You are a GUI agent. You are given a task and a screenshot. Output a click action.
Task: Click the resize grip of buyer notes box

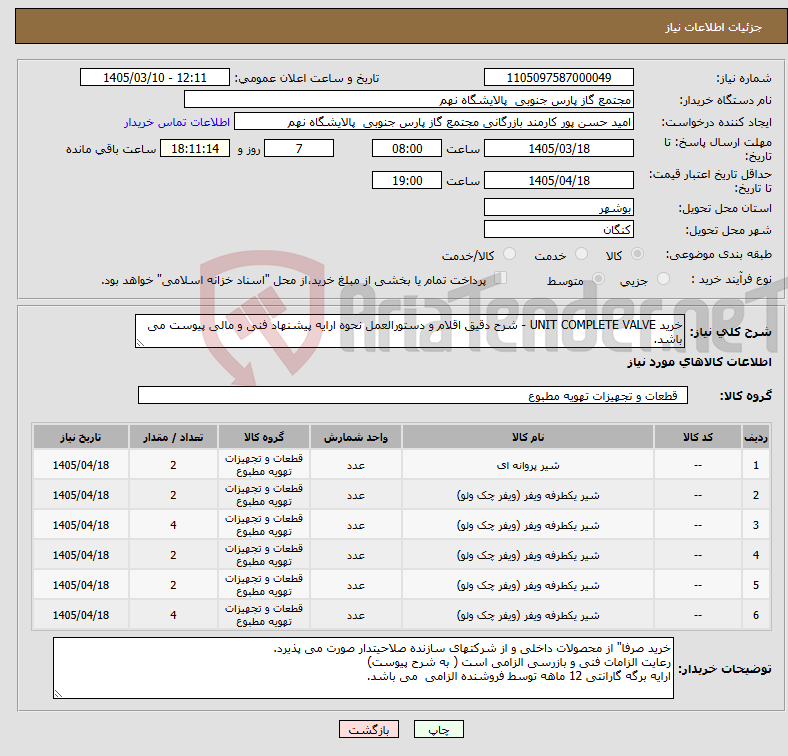(58, 693)
